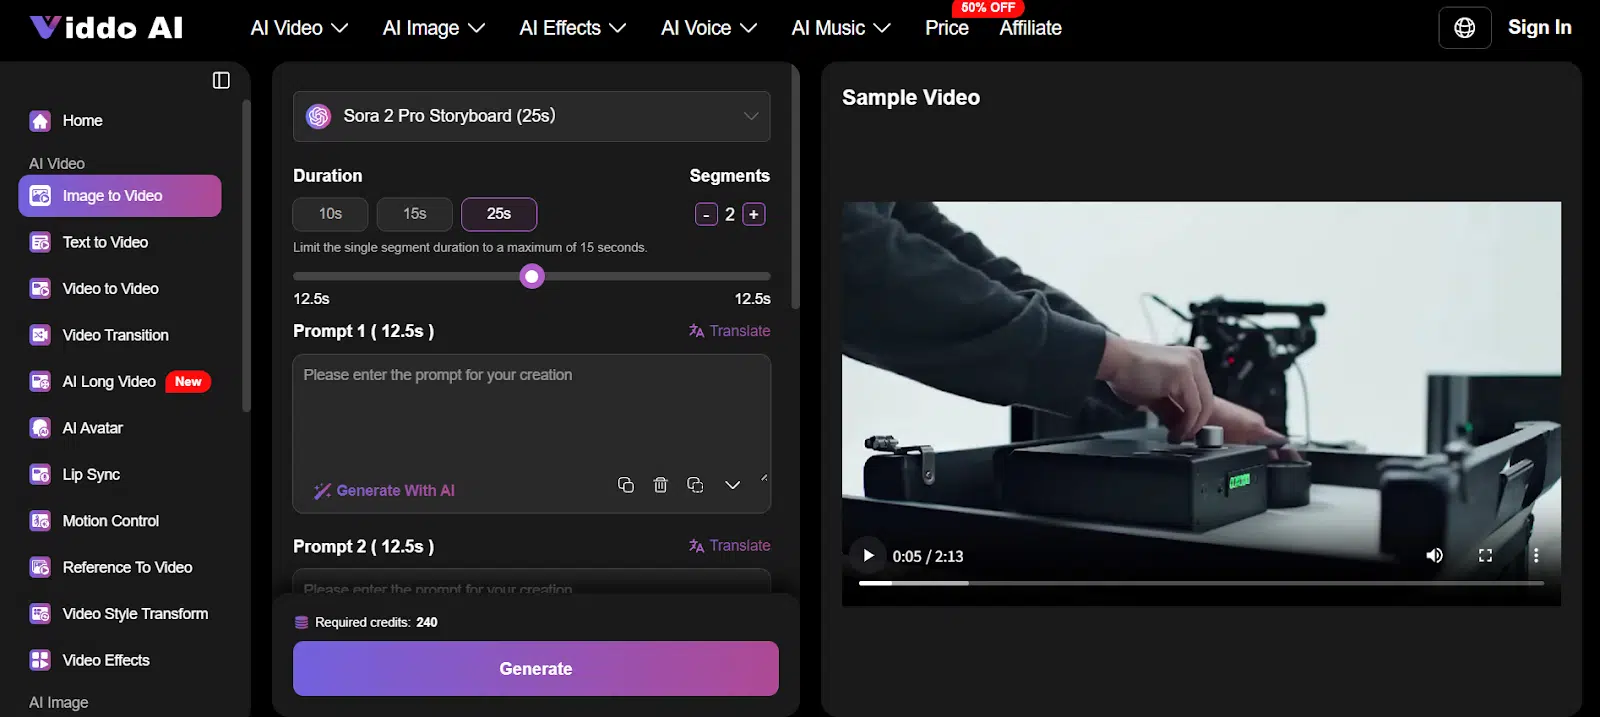
Task: Click Translate next to Prompt 2
Action: [x=729, y=546]
